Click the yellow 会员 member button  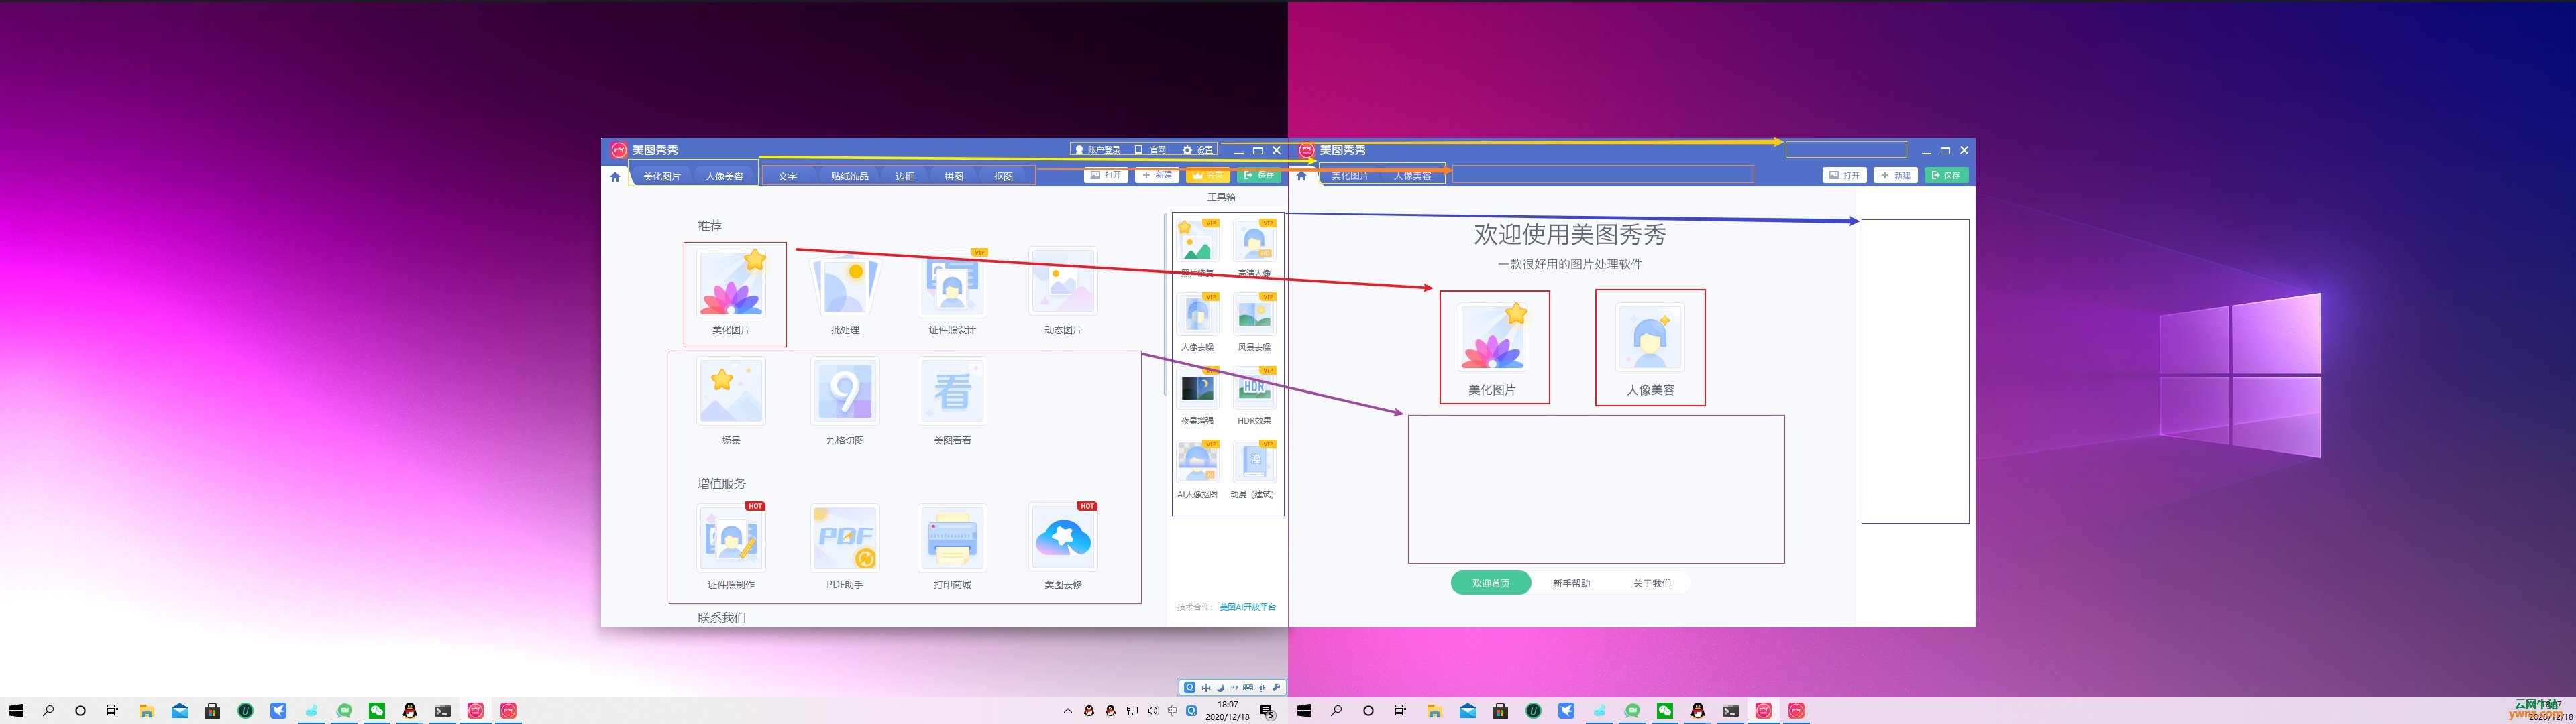click(x=1207, y=175)
